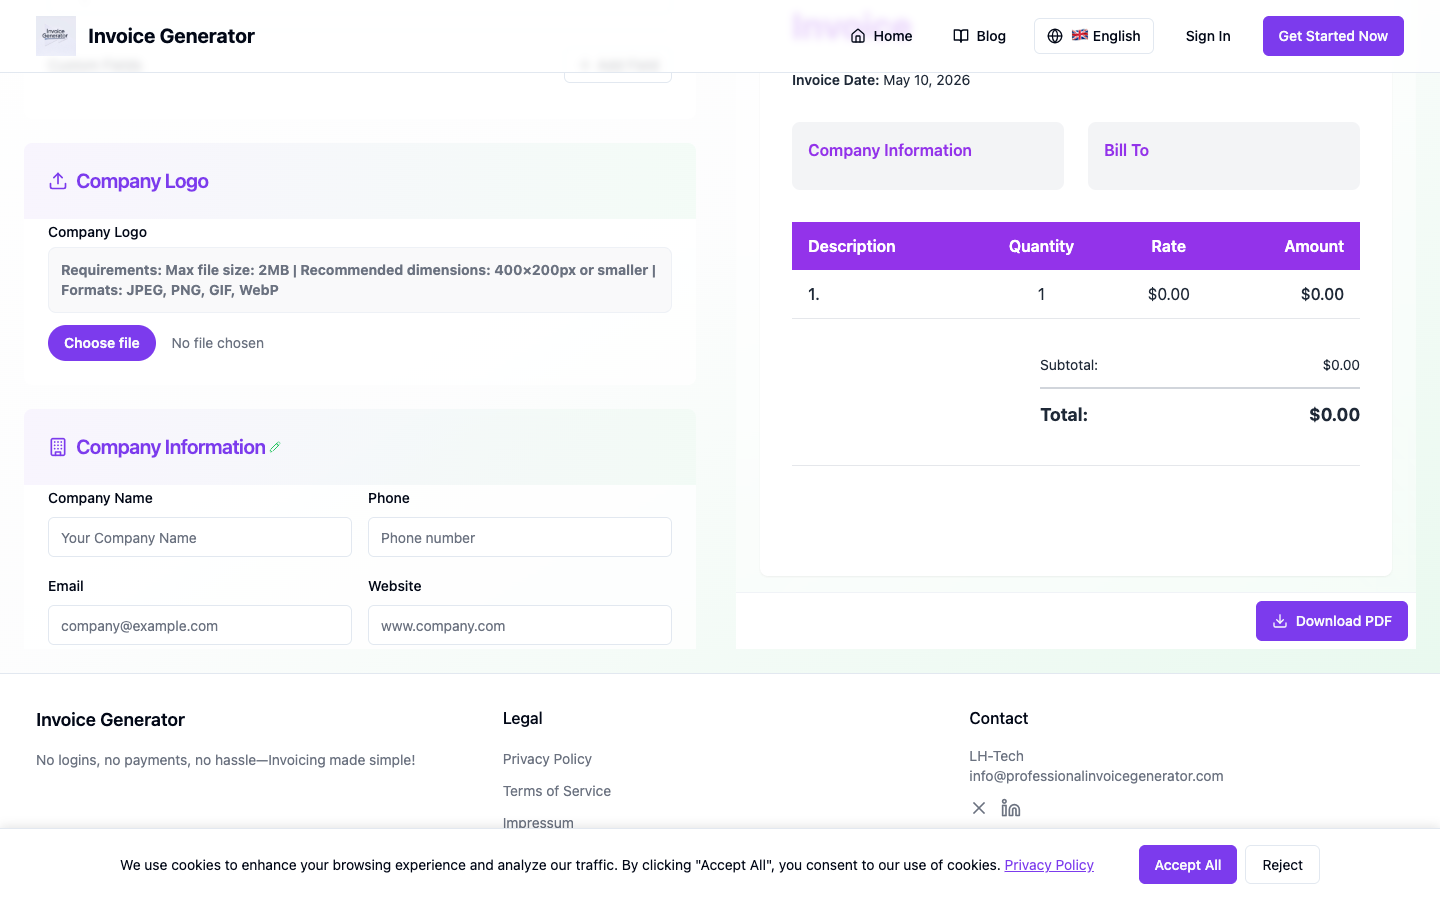Click the Rate column header
Viewport: 1440px width, 900px height.
click(x=1168, y=246)
